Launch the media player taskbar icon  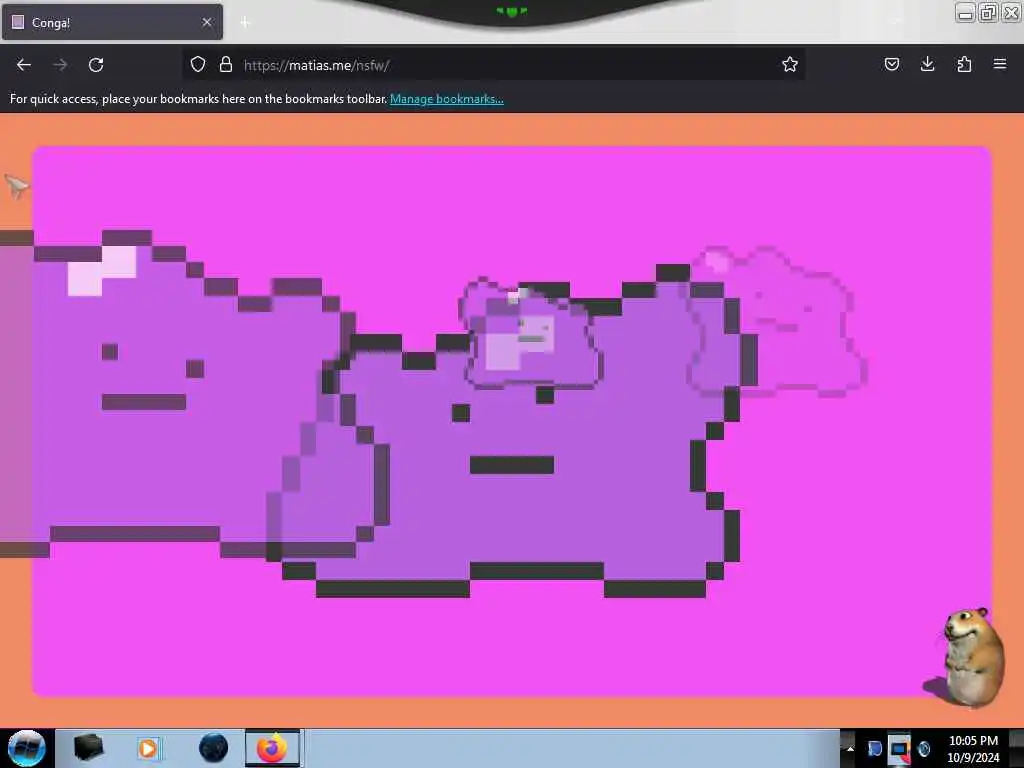pyautogui.click(x=148, y=748)
